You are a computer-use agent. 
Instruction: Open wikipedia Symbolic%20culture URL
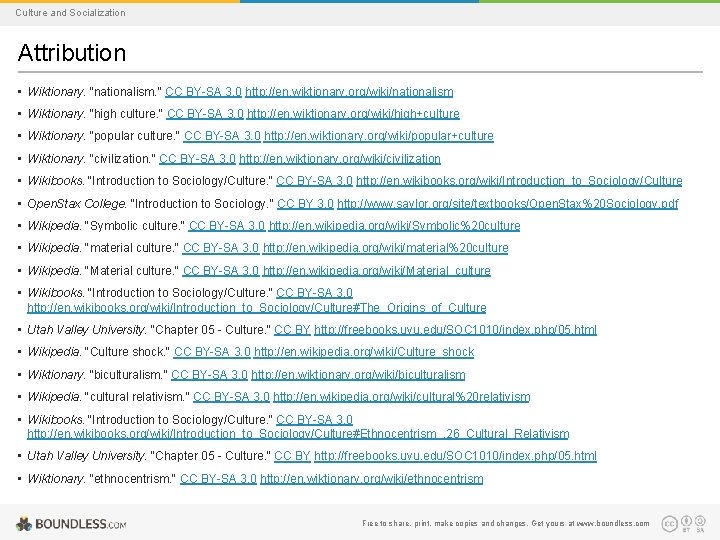[394, 226]
